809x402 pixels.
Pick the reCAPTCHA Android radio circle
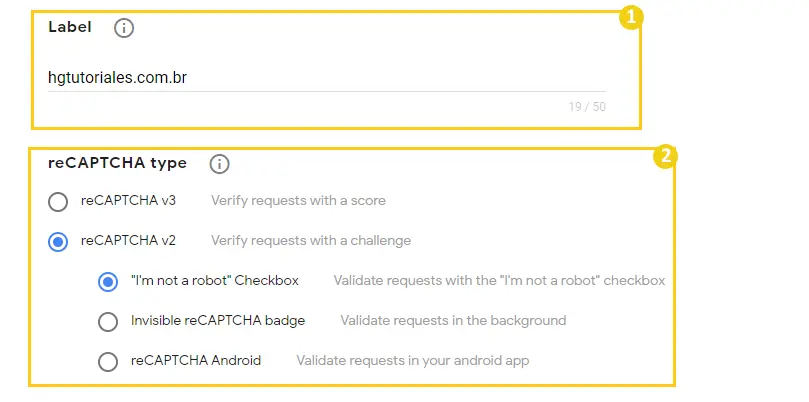pos(108,362)
